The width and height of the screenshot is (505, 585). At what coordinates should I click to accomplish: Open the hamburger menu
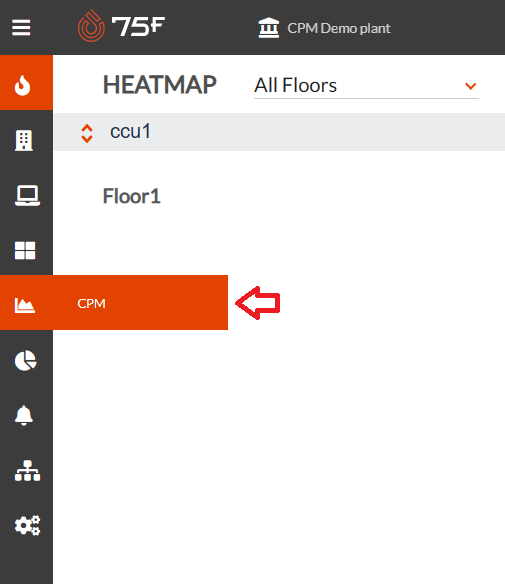tap(21, 28)
